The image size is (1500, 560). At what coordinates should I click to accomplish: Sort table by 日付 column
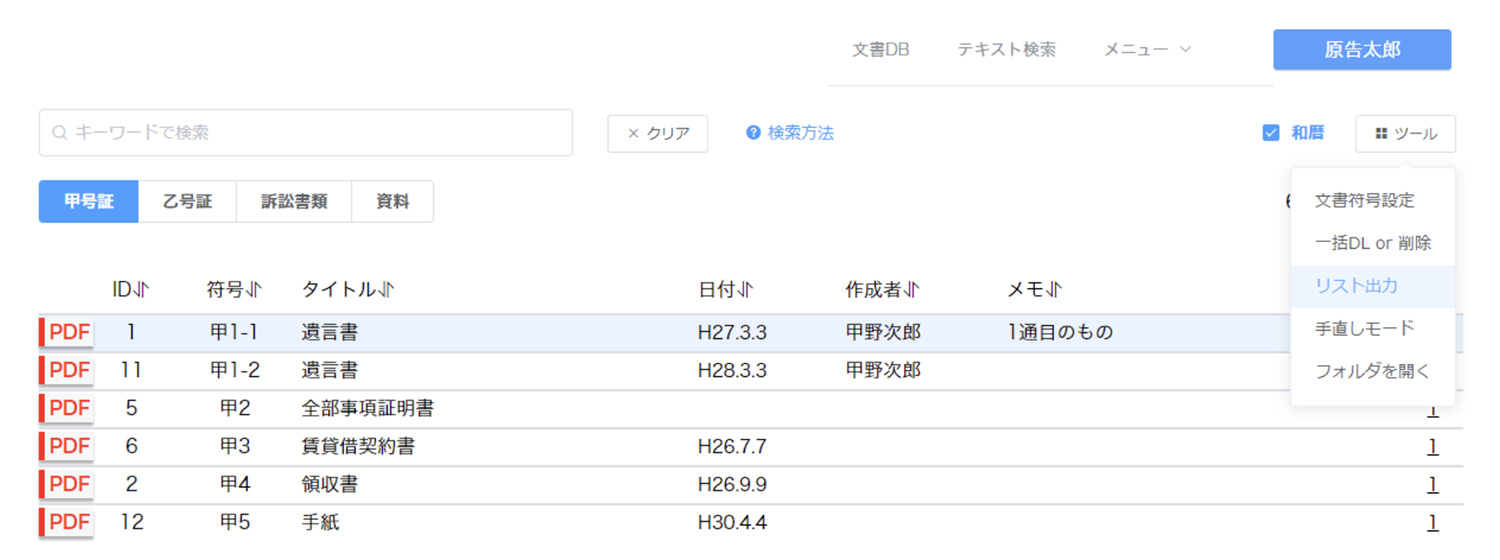(725, 290)
